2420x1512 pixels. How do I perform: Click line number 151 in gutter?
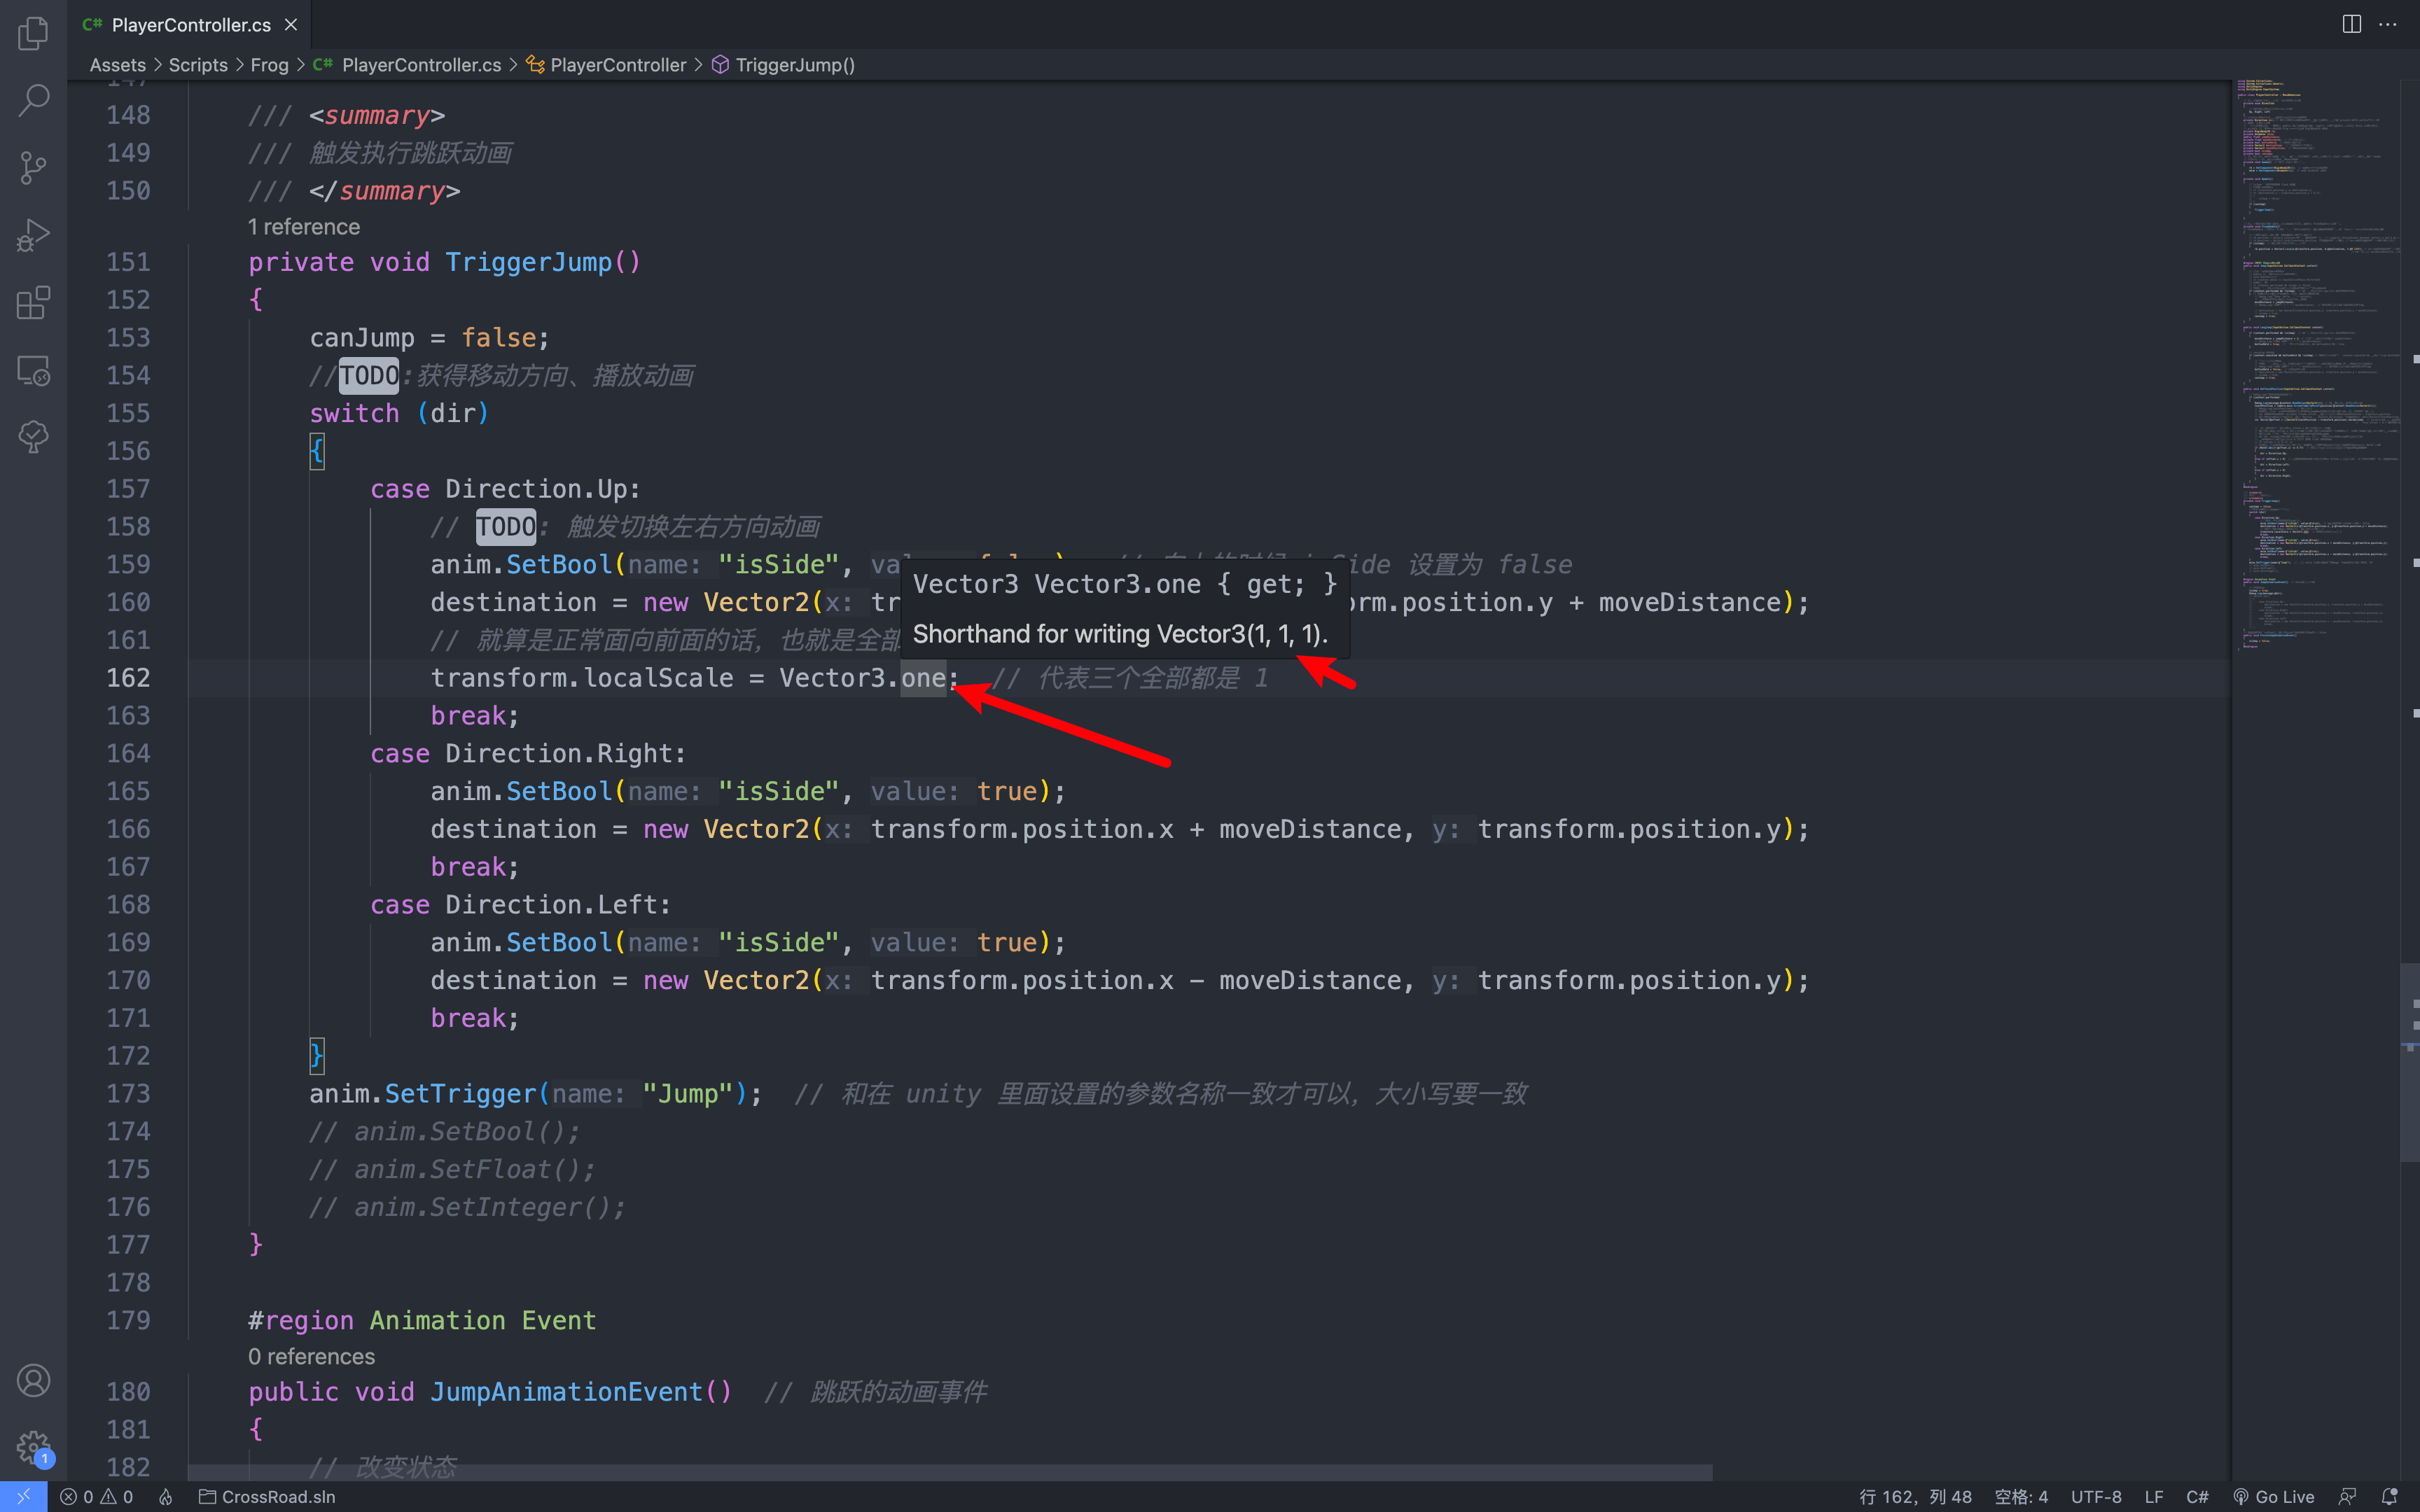[129, 262]
